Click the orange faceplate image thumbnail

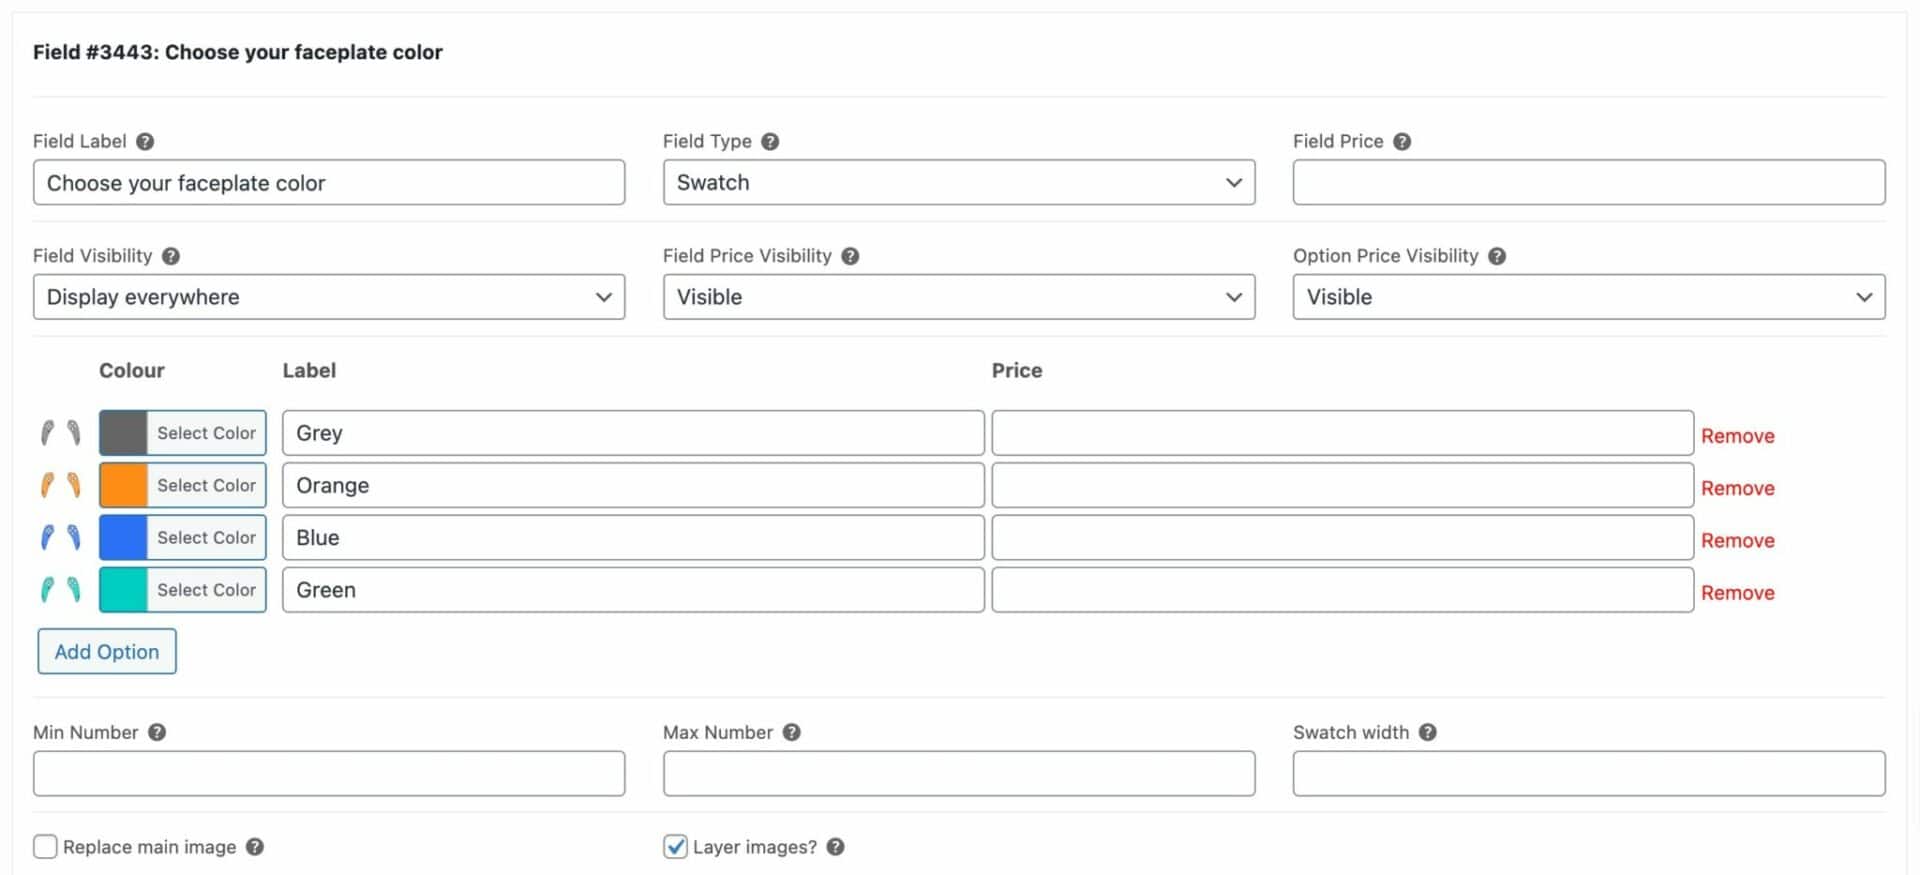pos(60,485)
